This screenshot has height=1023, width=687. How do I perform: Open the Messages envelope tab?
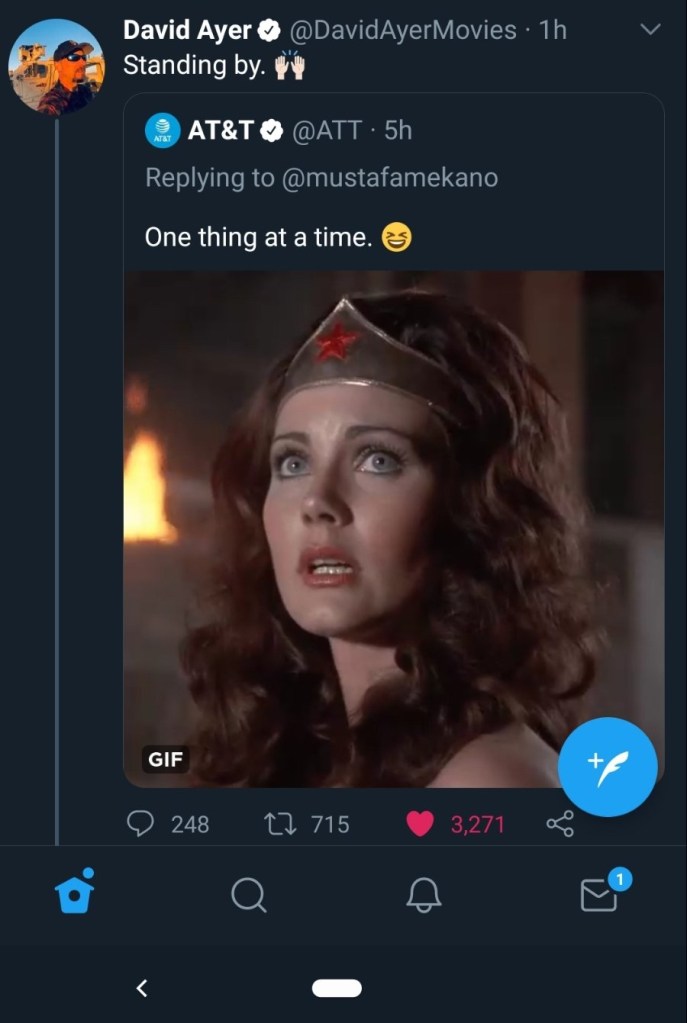click(x=599, y=895)
